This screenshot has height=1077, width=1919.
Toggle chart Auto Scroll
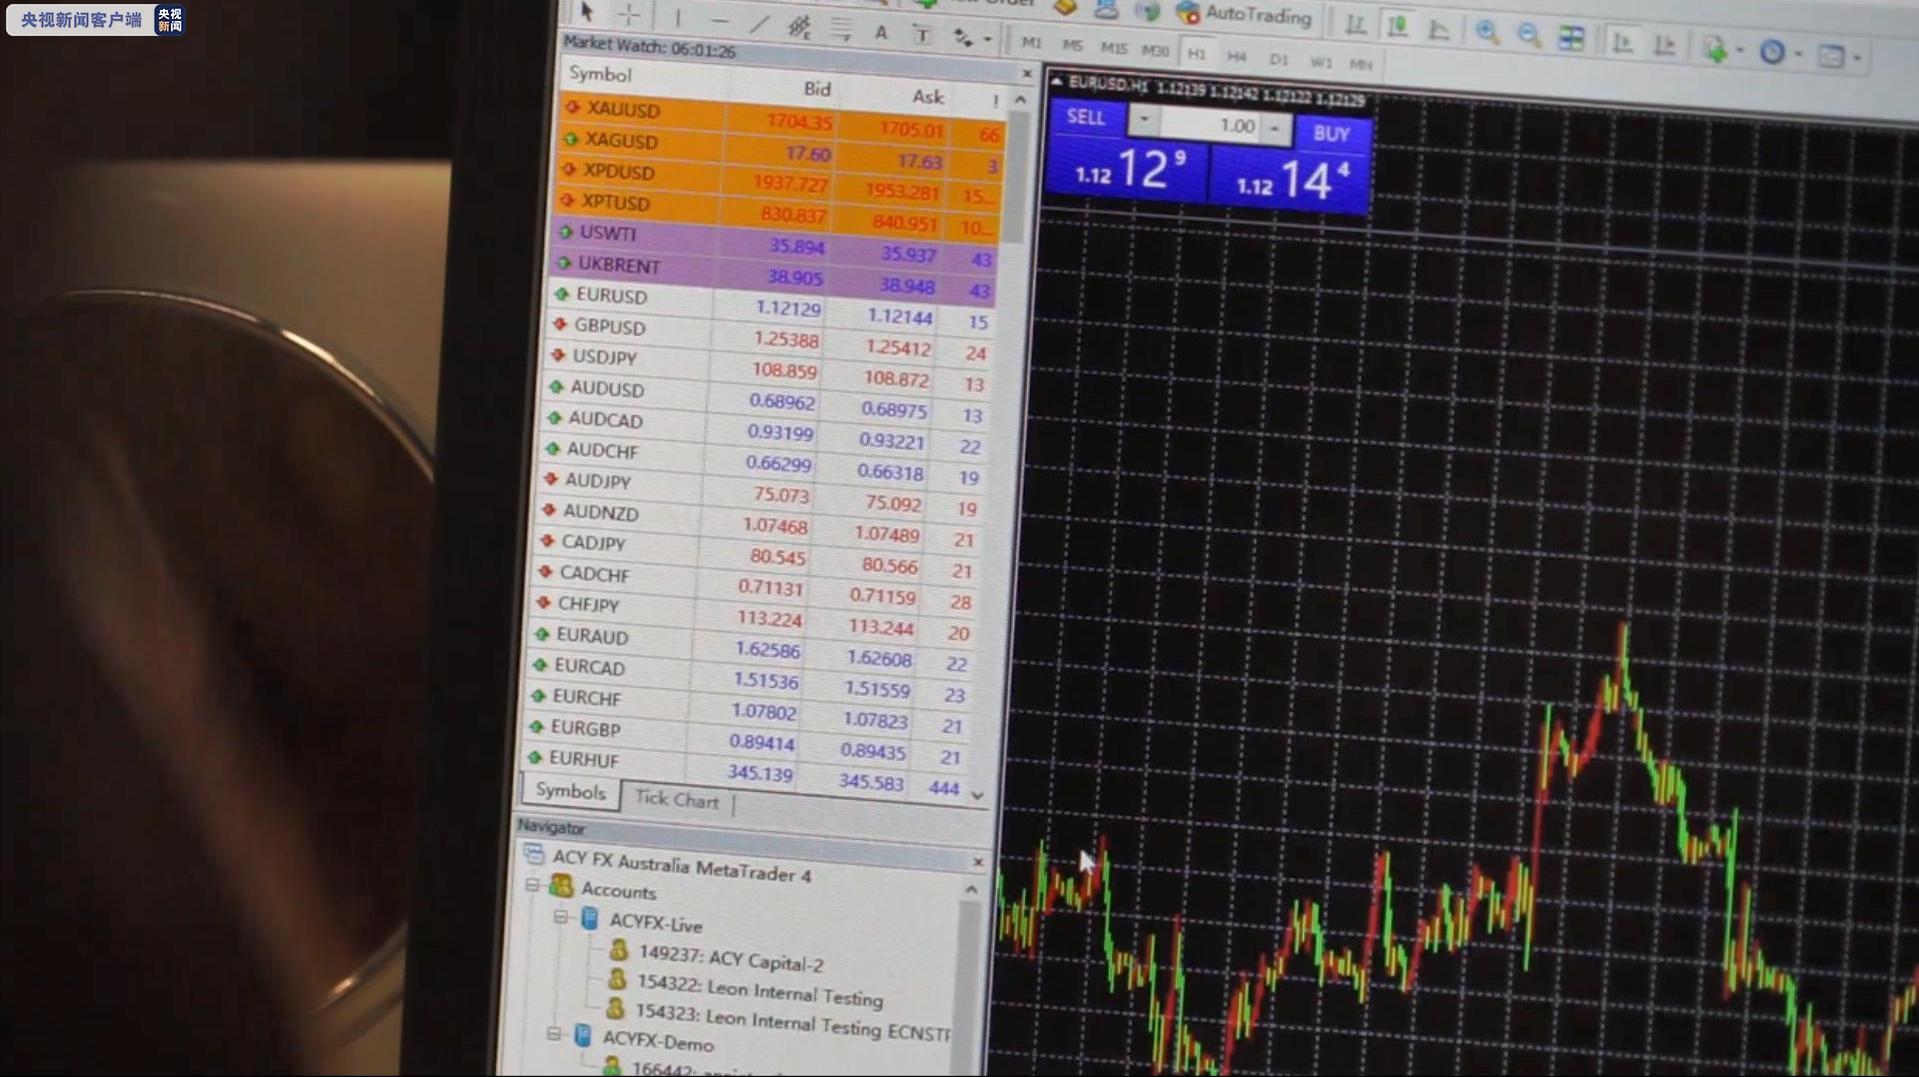1622,41
